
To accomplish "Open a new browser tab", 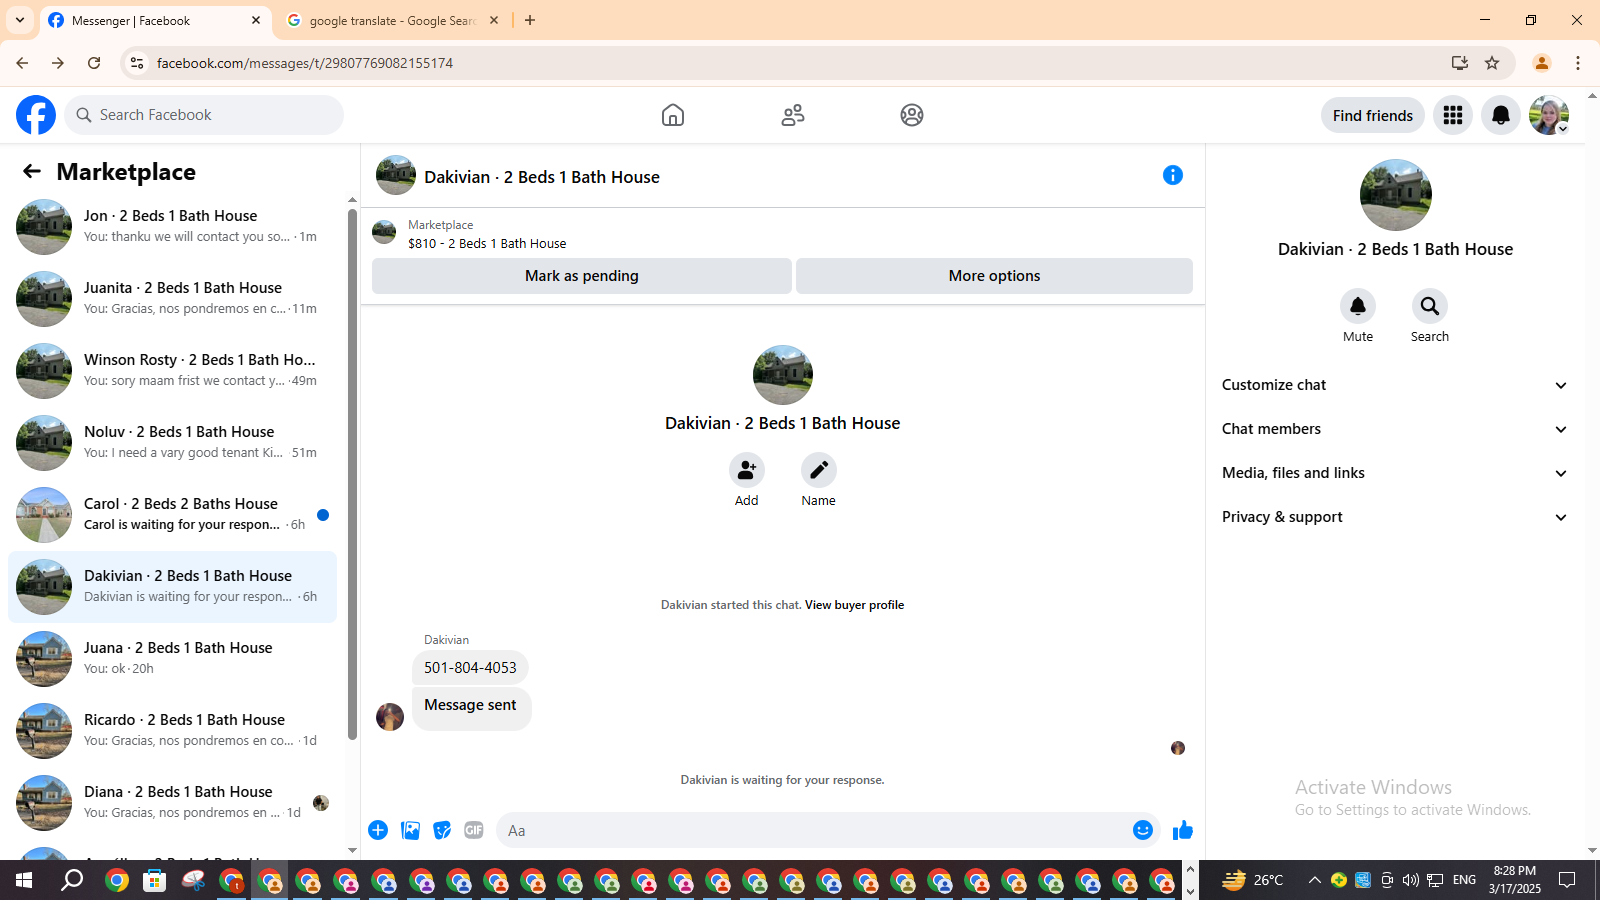I will [530, 20].
